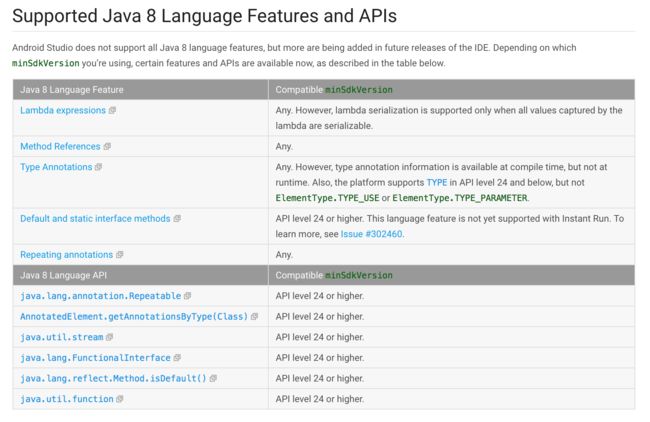Click 'API level 24 or higher.' in java.lang.annotation.Repeatable row
Viewport: 650px width, 422px height.
coord(320,296)
